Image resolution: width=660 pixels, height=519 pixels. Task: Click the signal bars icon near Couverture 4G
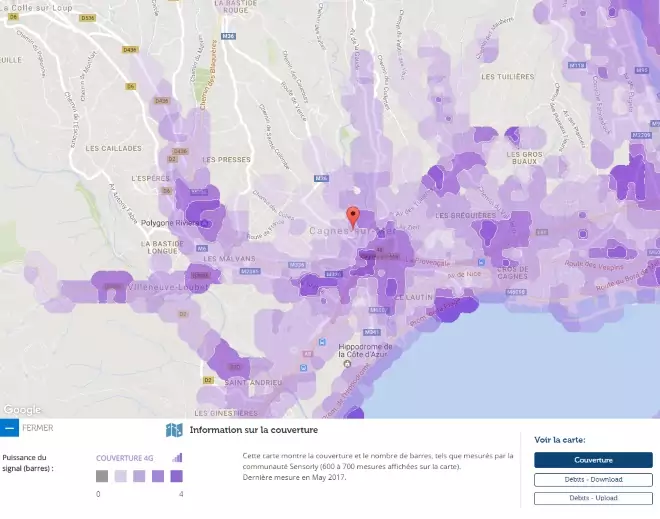(x=177, y=457)
